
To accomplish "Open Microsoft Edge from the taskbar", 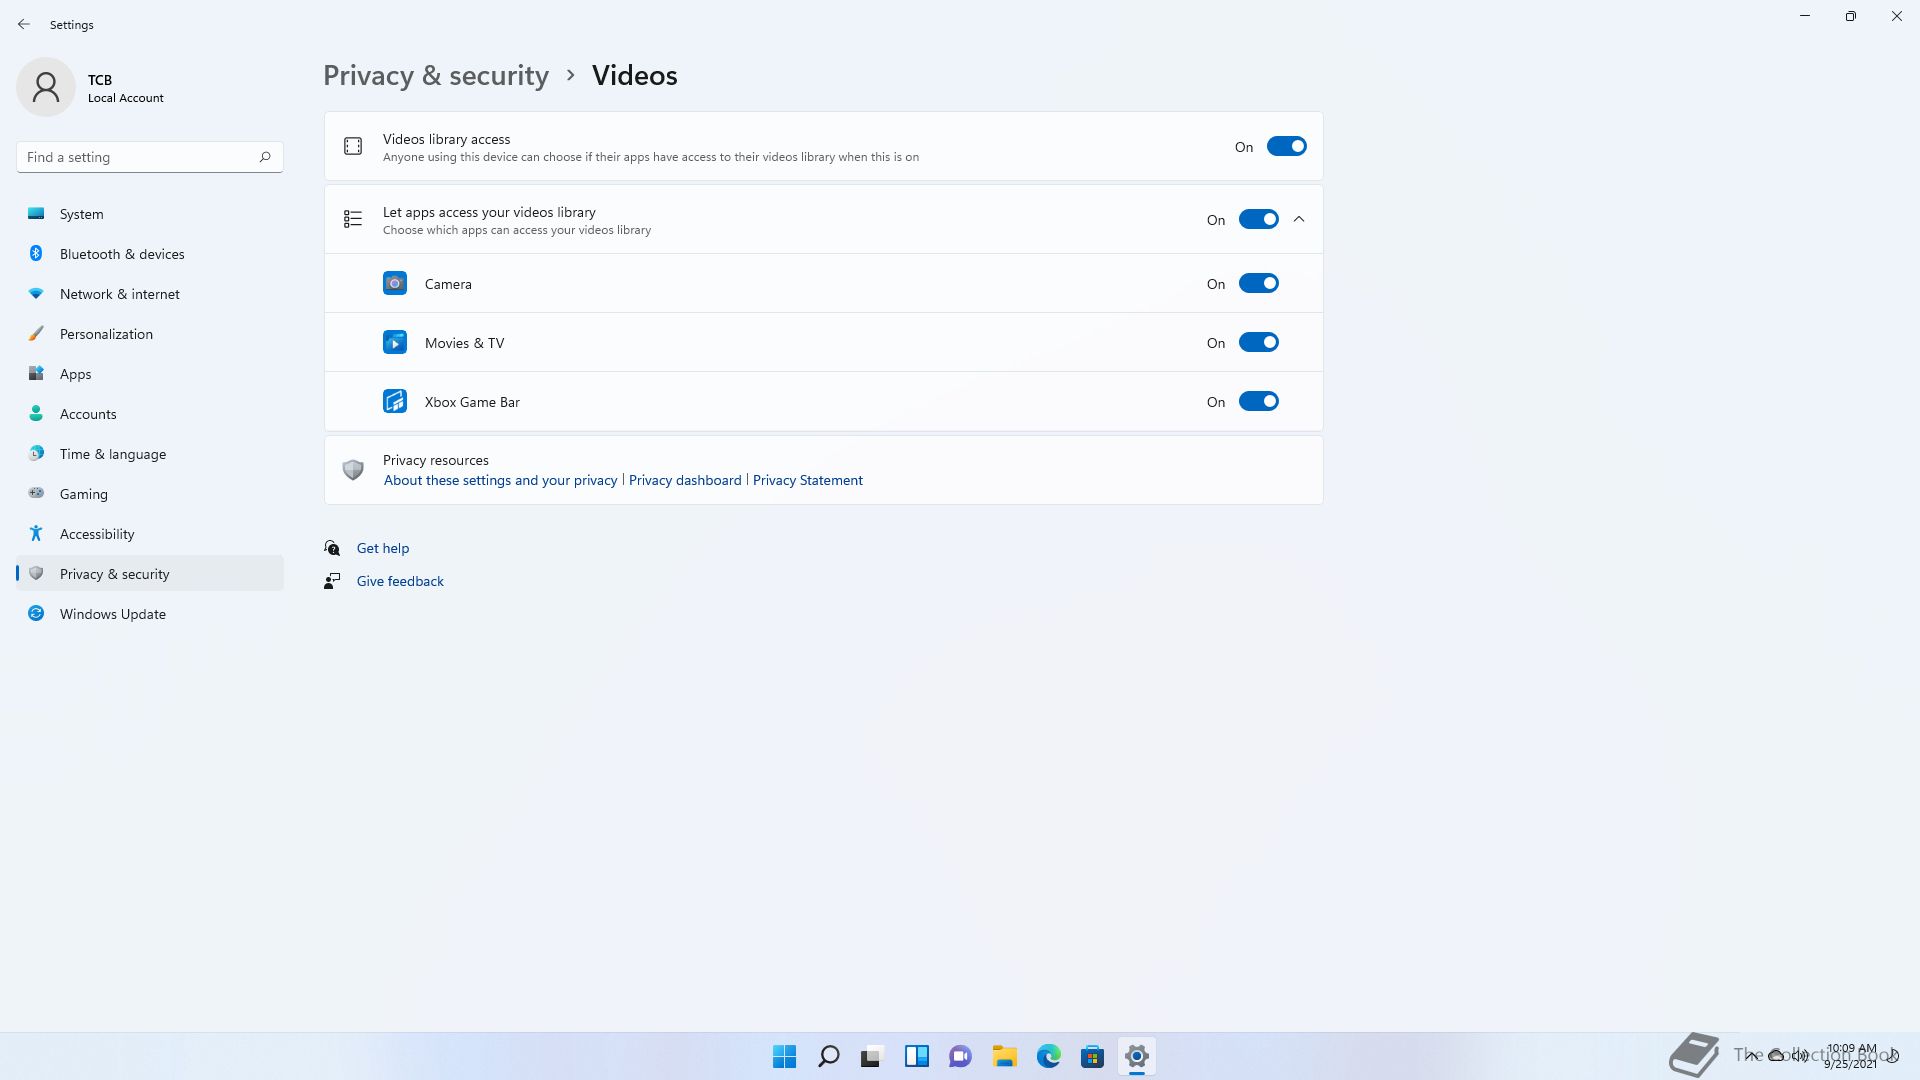I will (x=1048, y=1056).
